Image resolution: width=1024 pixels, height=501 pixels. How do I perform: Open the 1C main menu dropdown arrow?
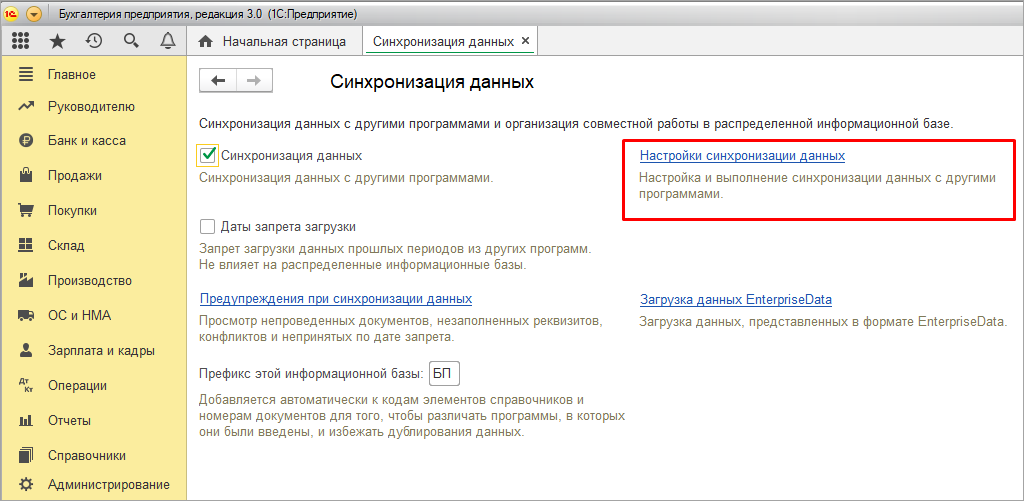(x=35, y=14)
